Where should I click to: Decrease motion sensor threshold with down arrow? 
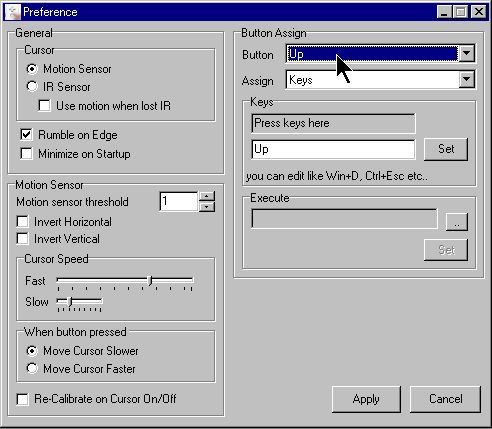coord(207,207)
